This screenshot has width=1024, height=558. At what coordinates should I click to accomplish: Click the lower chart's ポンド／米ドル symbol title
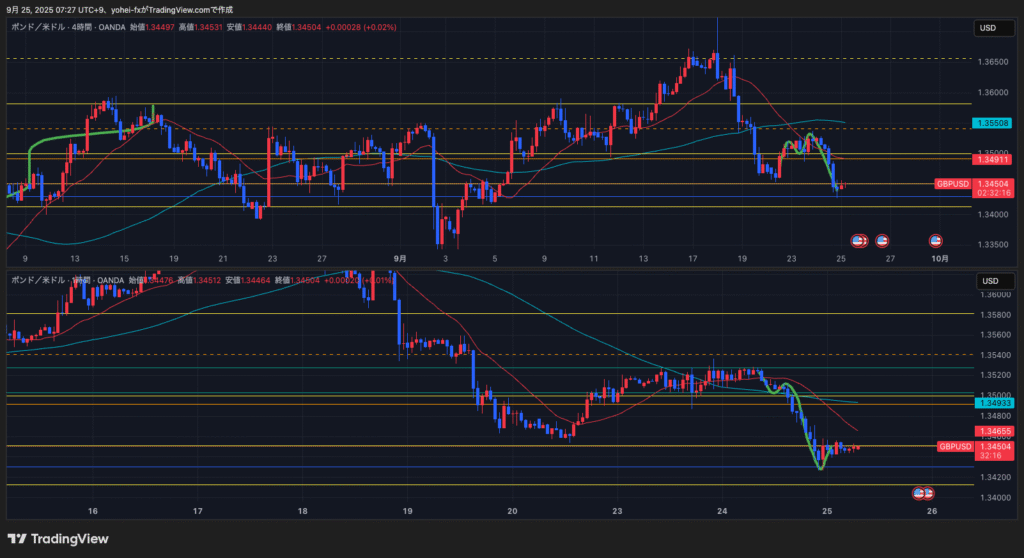point(40,281)
